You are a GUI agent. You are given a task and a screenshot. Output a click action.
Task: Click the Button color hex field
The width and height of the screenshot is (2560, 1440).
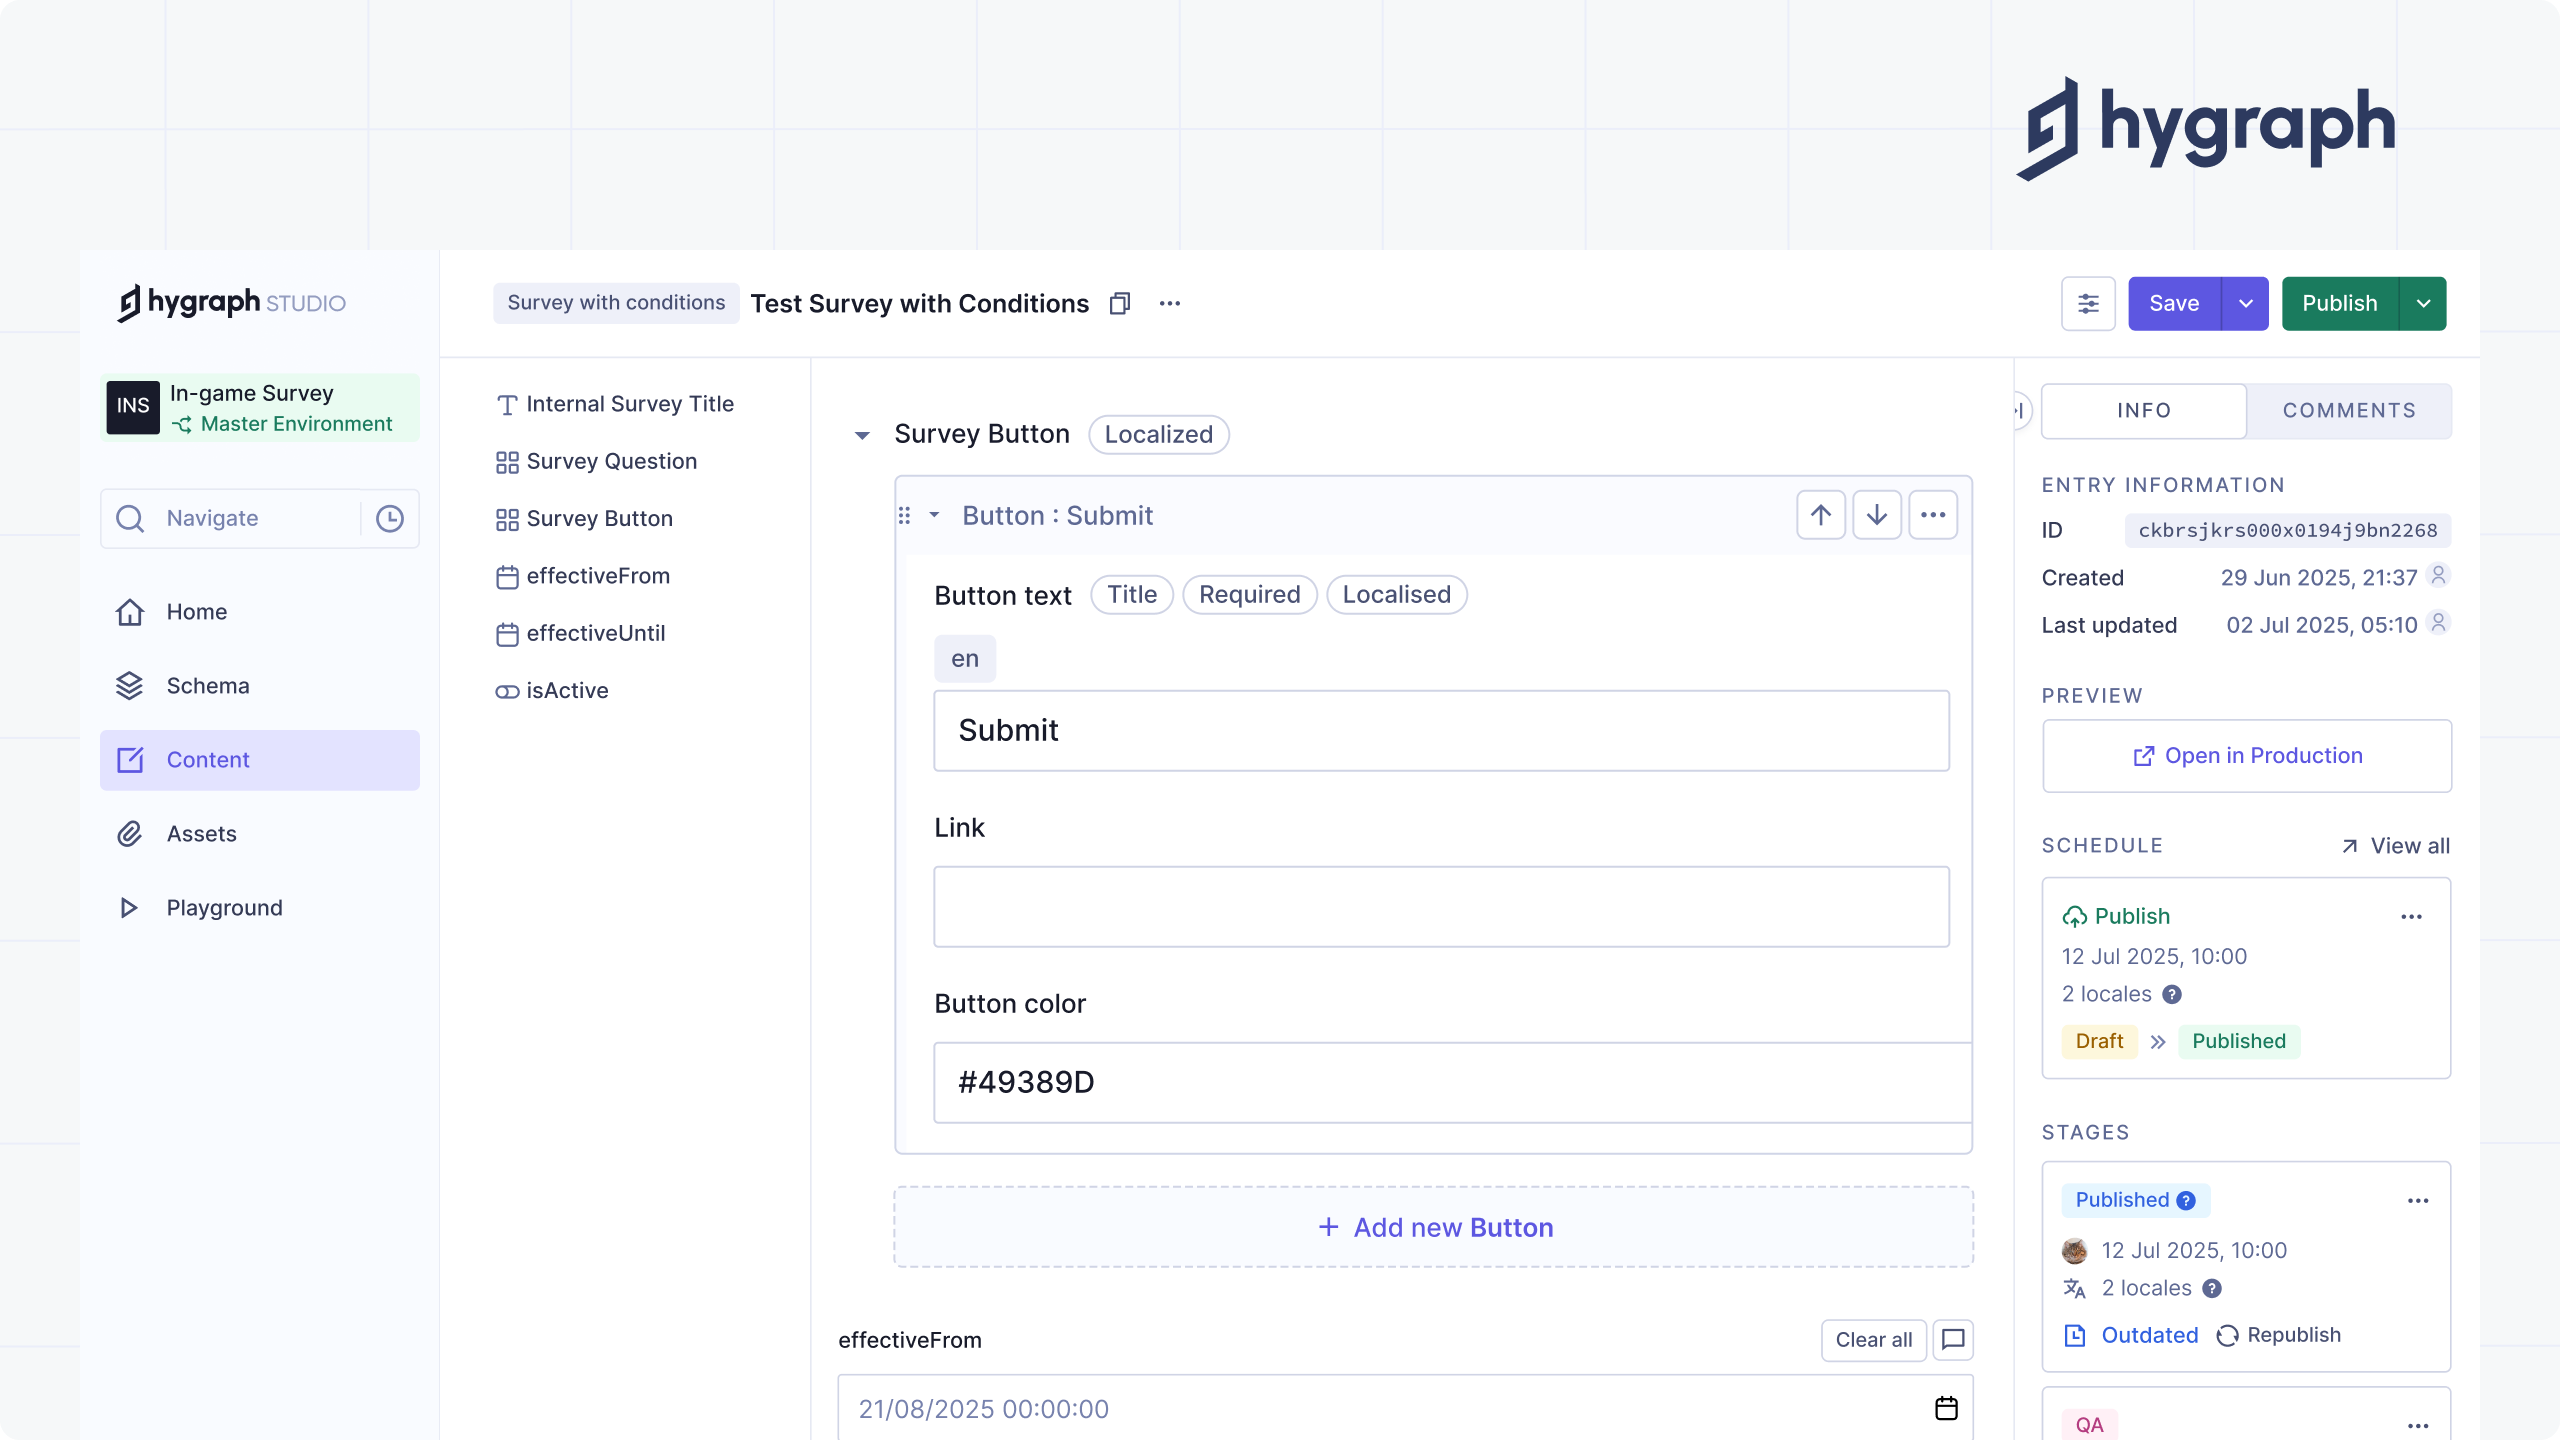click(1450, 1082)
